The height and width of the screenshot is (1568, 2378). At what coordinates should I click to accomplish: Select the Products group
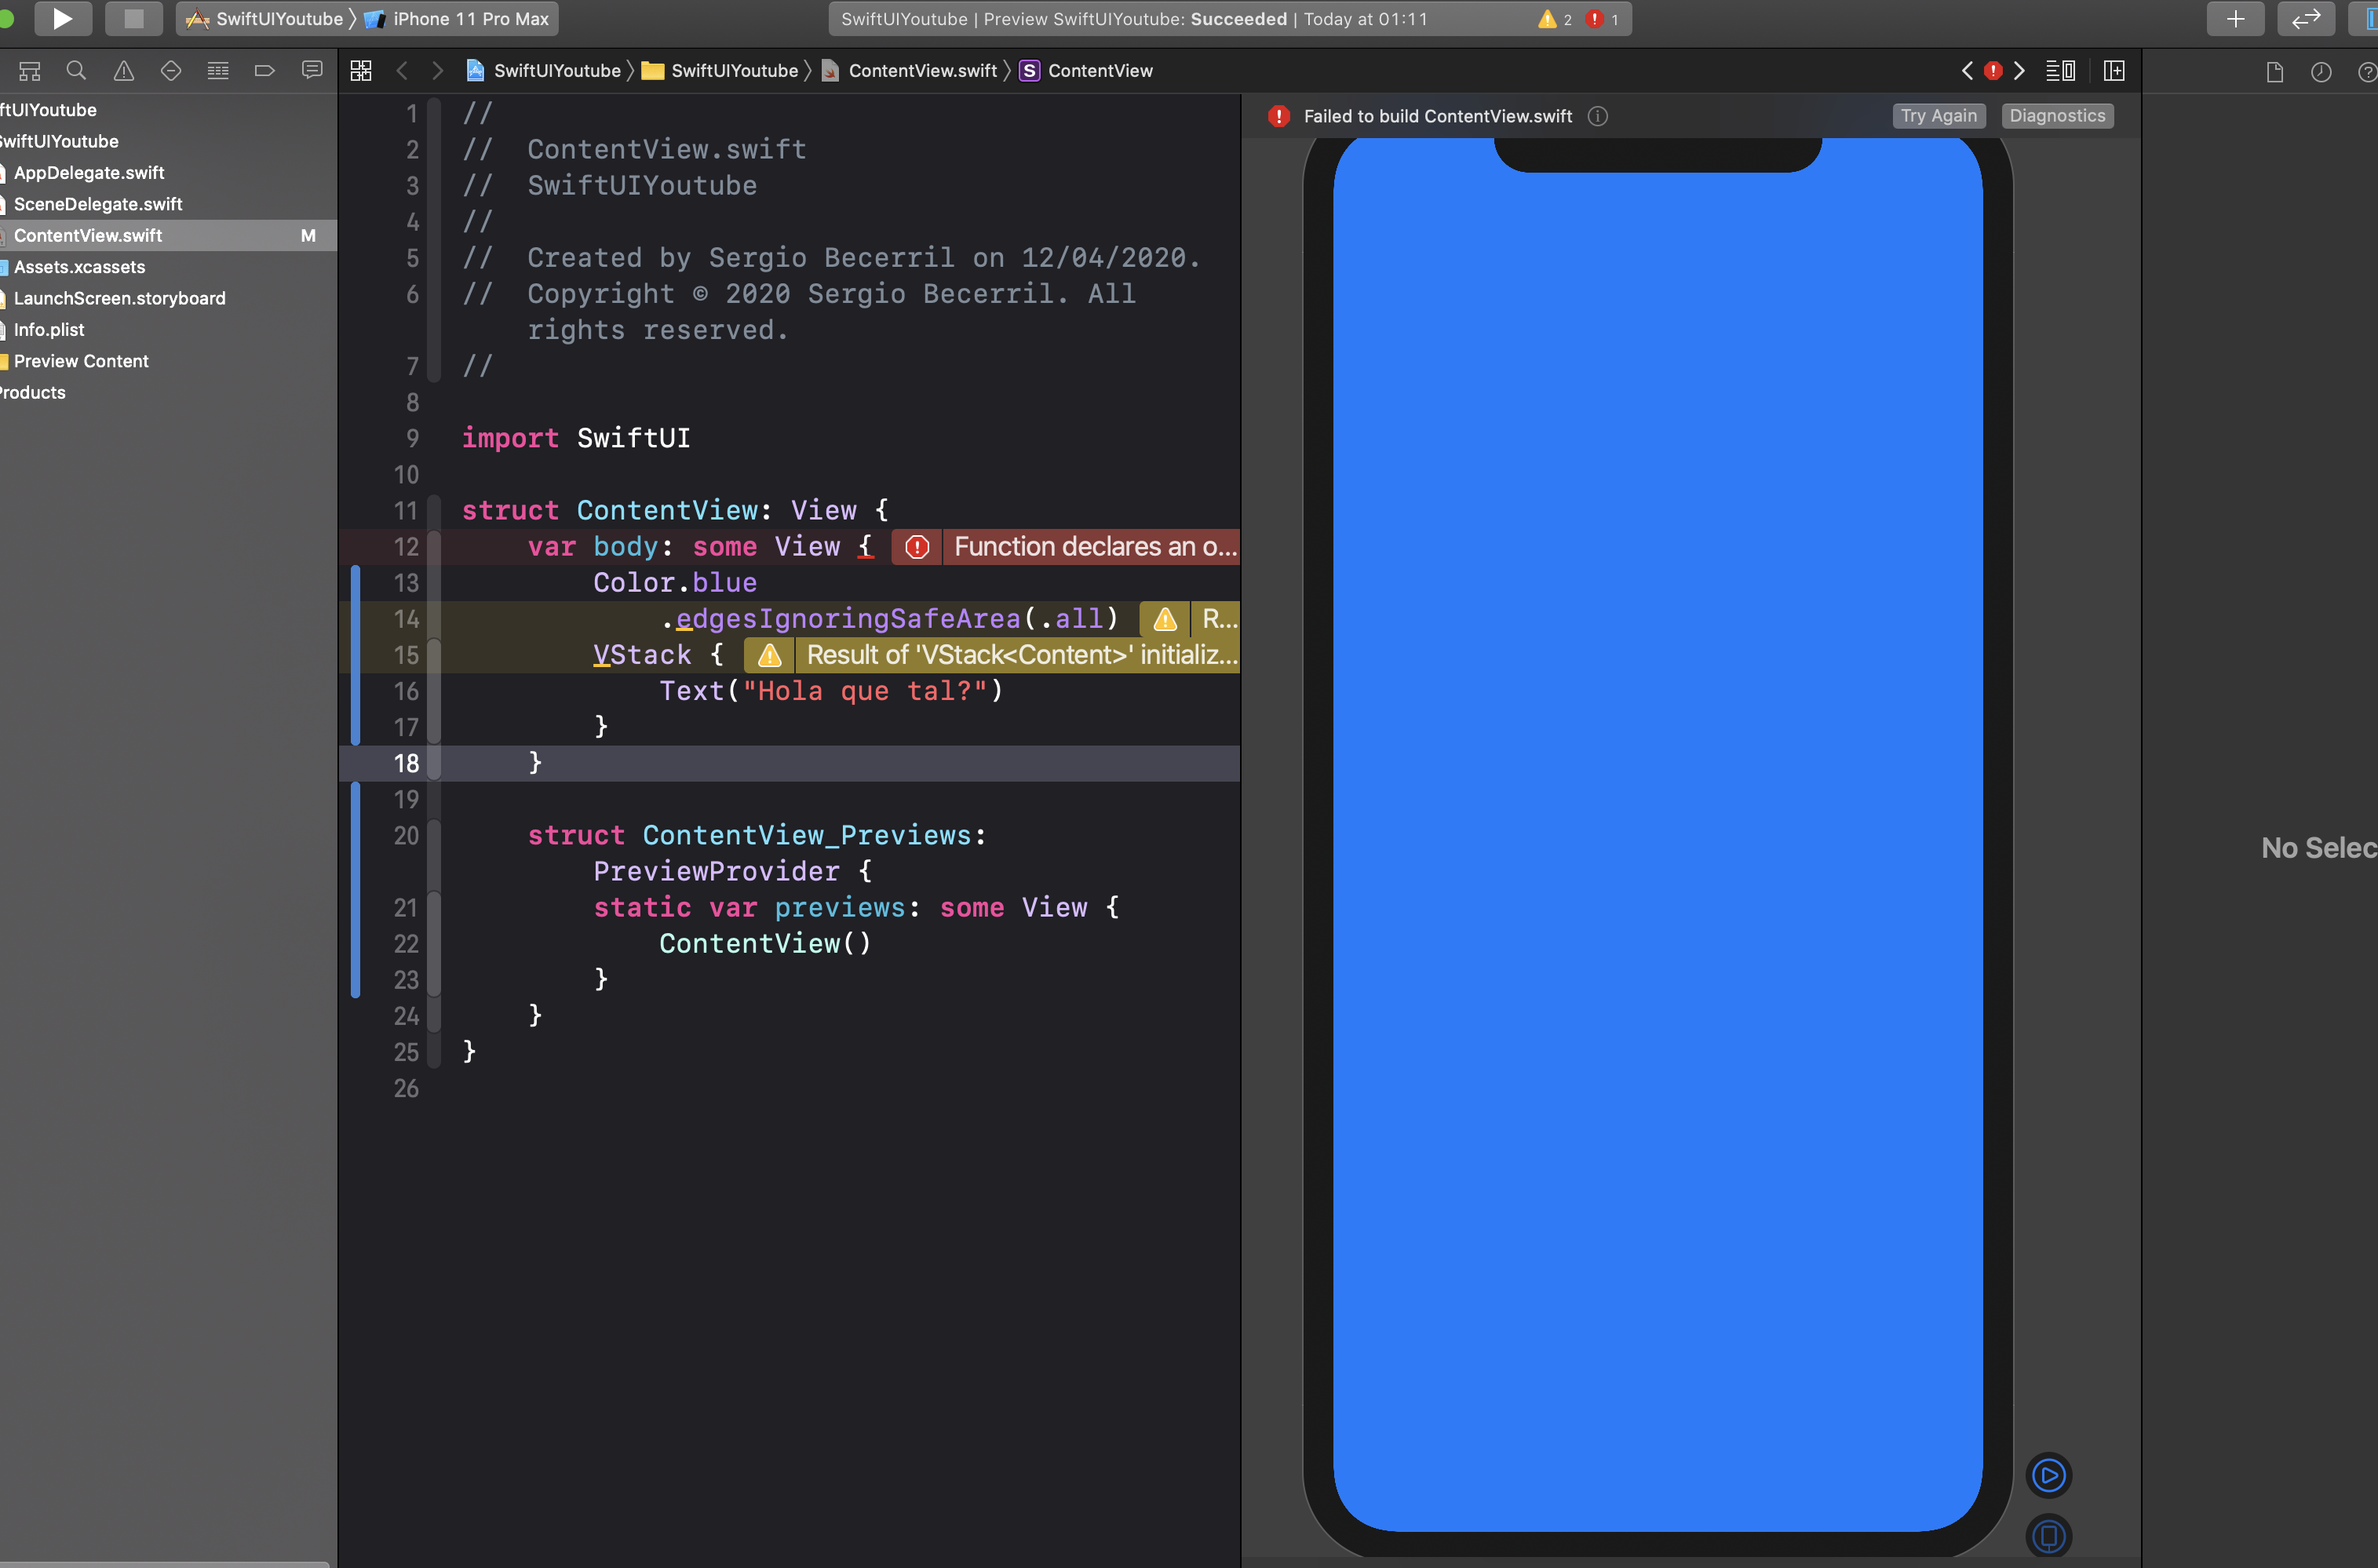pyautogui.click(x=32, y=393)
